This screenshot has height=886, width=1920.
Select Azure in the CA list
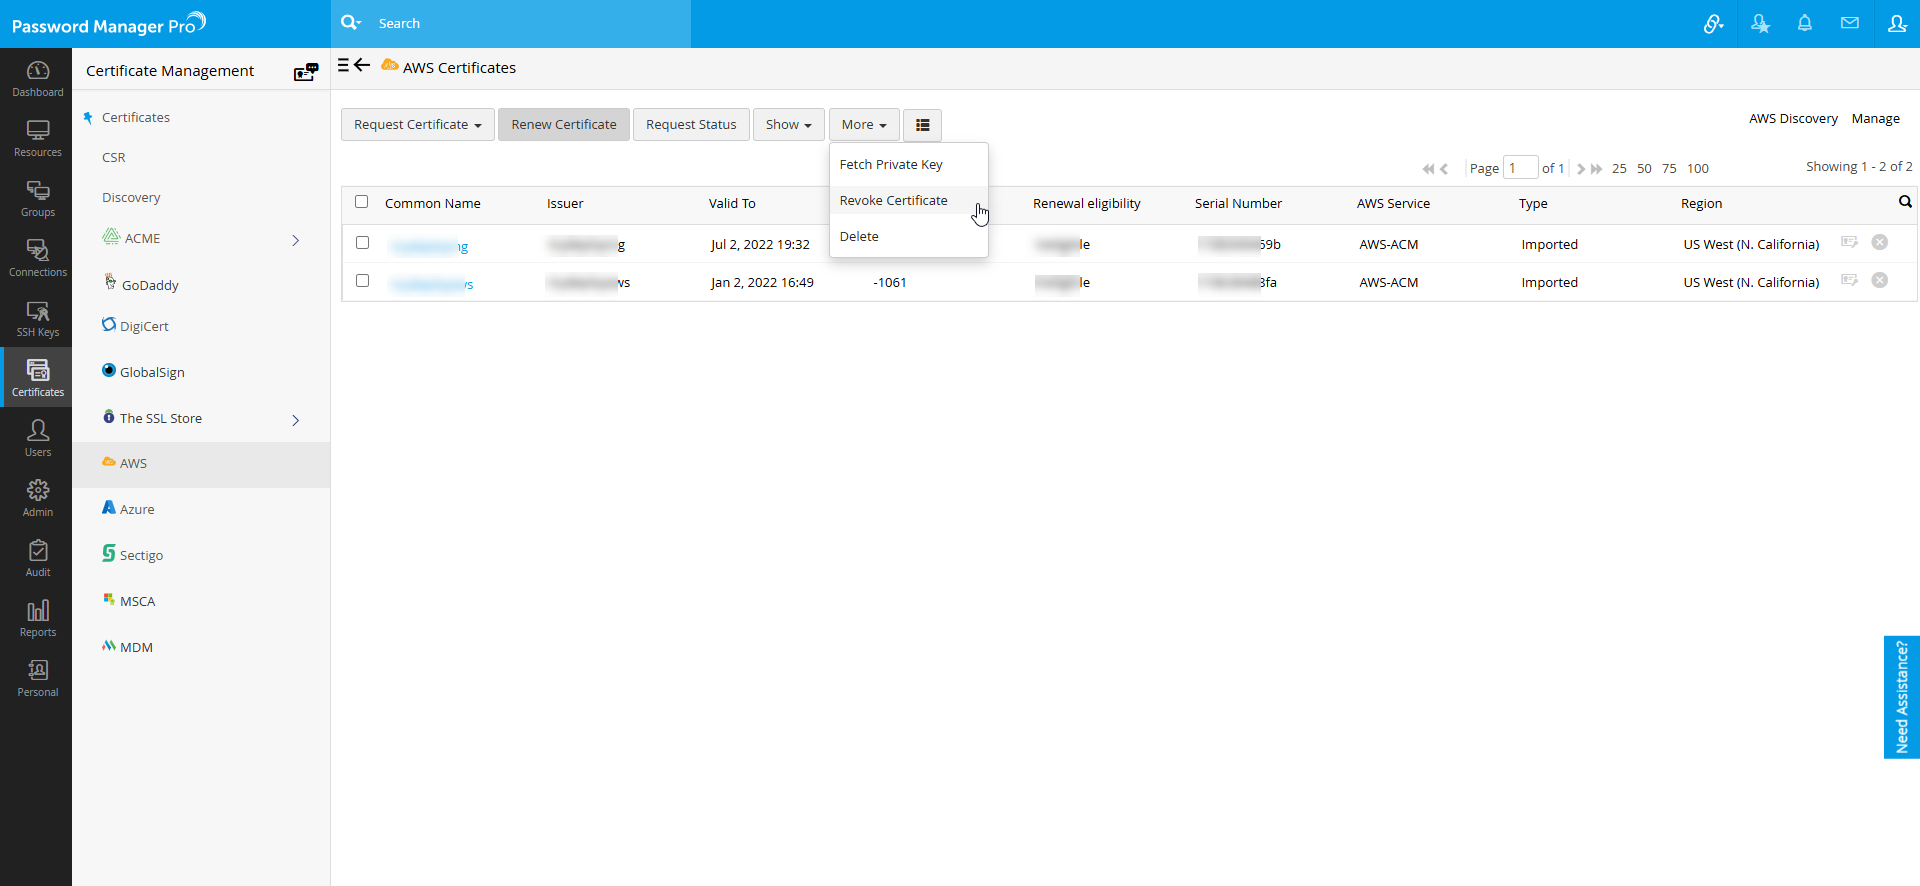137,509
